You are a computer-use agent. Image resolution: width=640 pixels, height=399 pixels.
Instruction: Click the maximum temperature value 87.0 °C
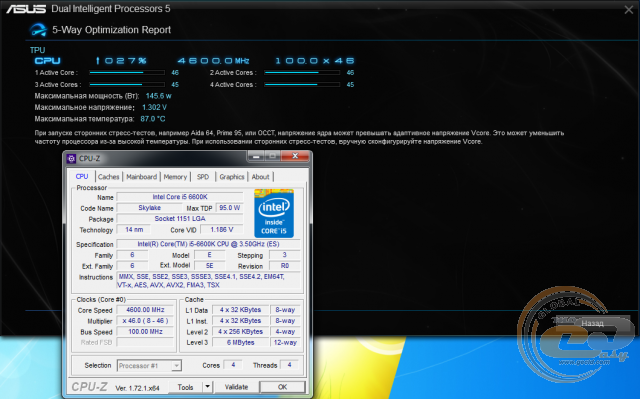click(153, 119)
